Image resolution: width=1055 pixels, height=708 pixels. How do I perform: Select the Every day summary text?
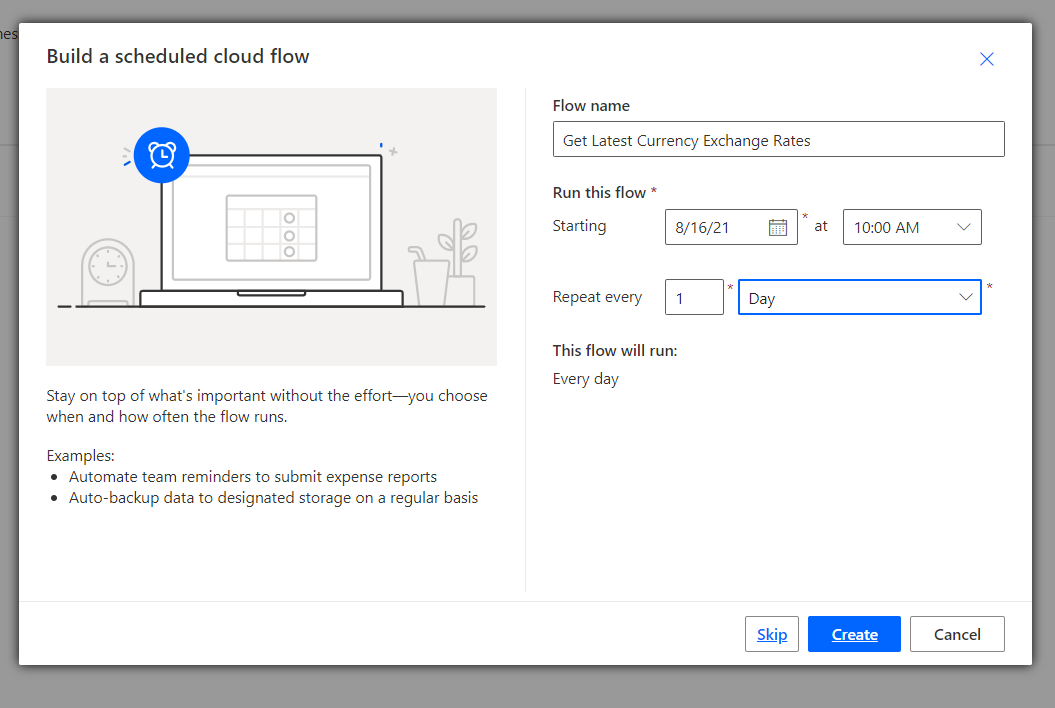pyautogui.click(x=585, y=378)
